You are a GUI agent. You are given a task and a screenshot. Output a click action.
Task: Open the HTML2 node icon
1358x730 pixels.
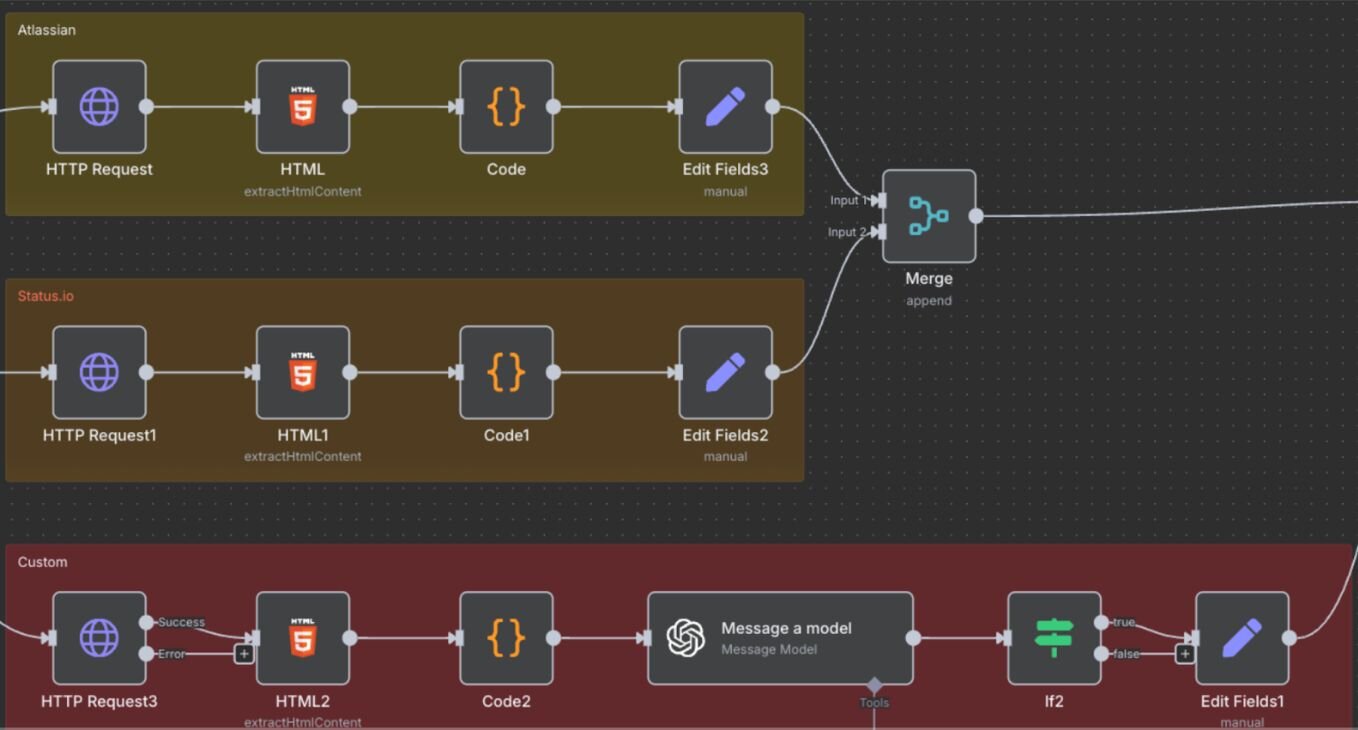pos(302,638)
